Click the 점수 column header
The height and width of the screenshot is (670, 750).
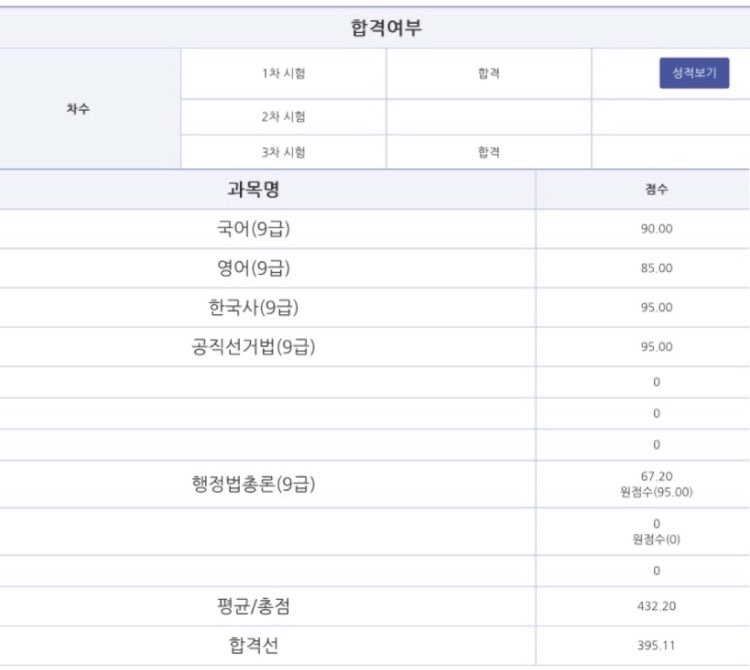point(656,189)
